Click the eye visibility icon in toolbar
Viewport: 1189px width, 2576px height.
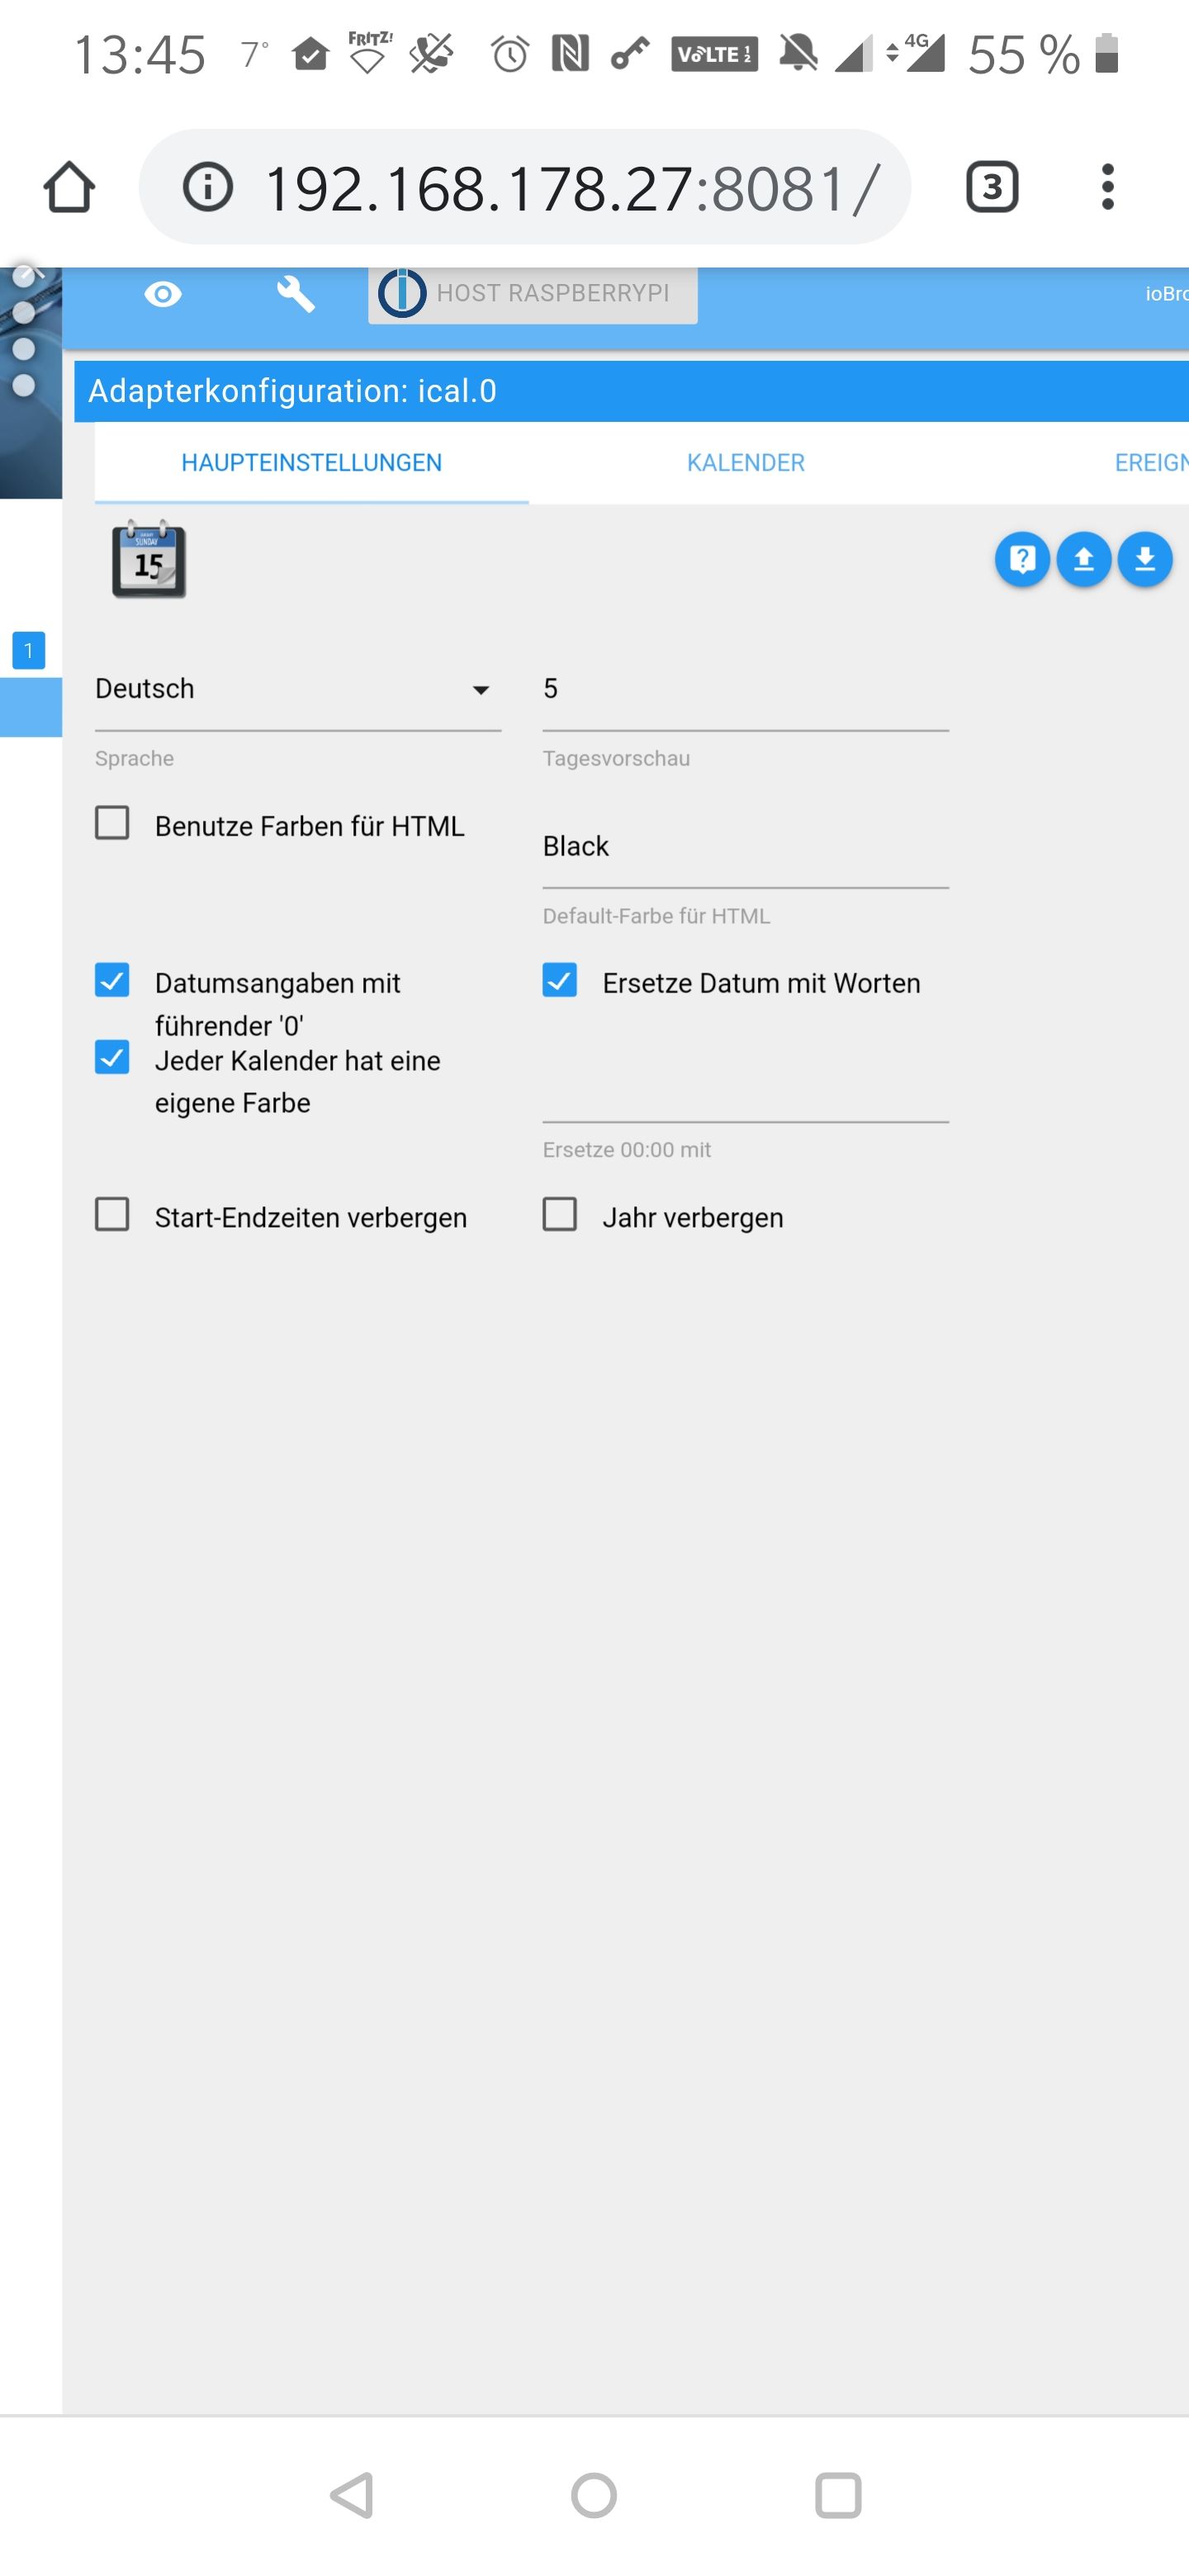click(163, 294)
